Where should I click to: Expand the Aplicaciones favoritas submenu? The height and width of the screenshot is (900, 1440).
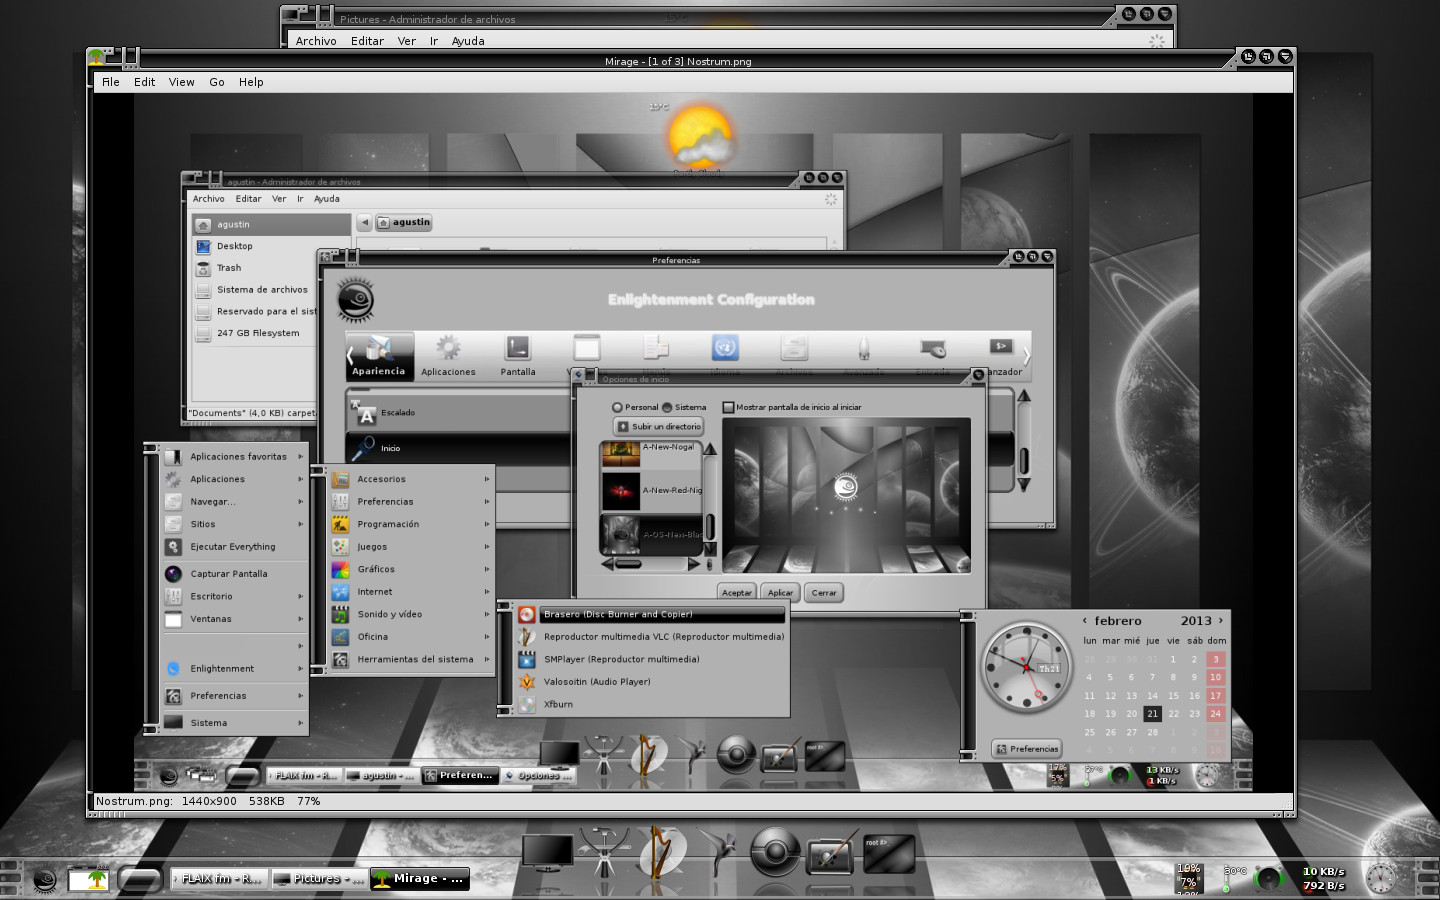coord(238,457)
